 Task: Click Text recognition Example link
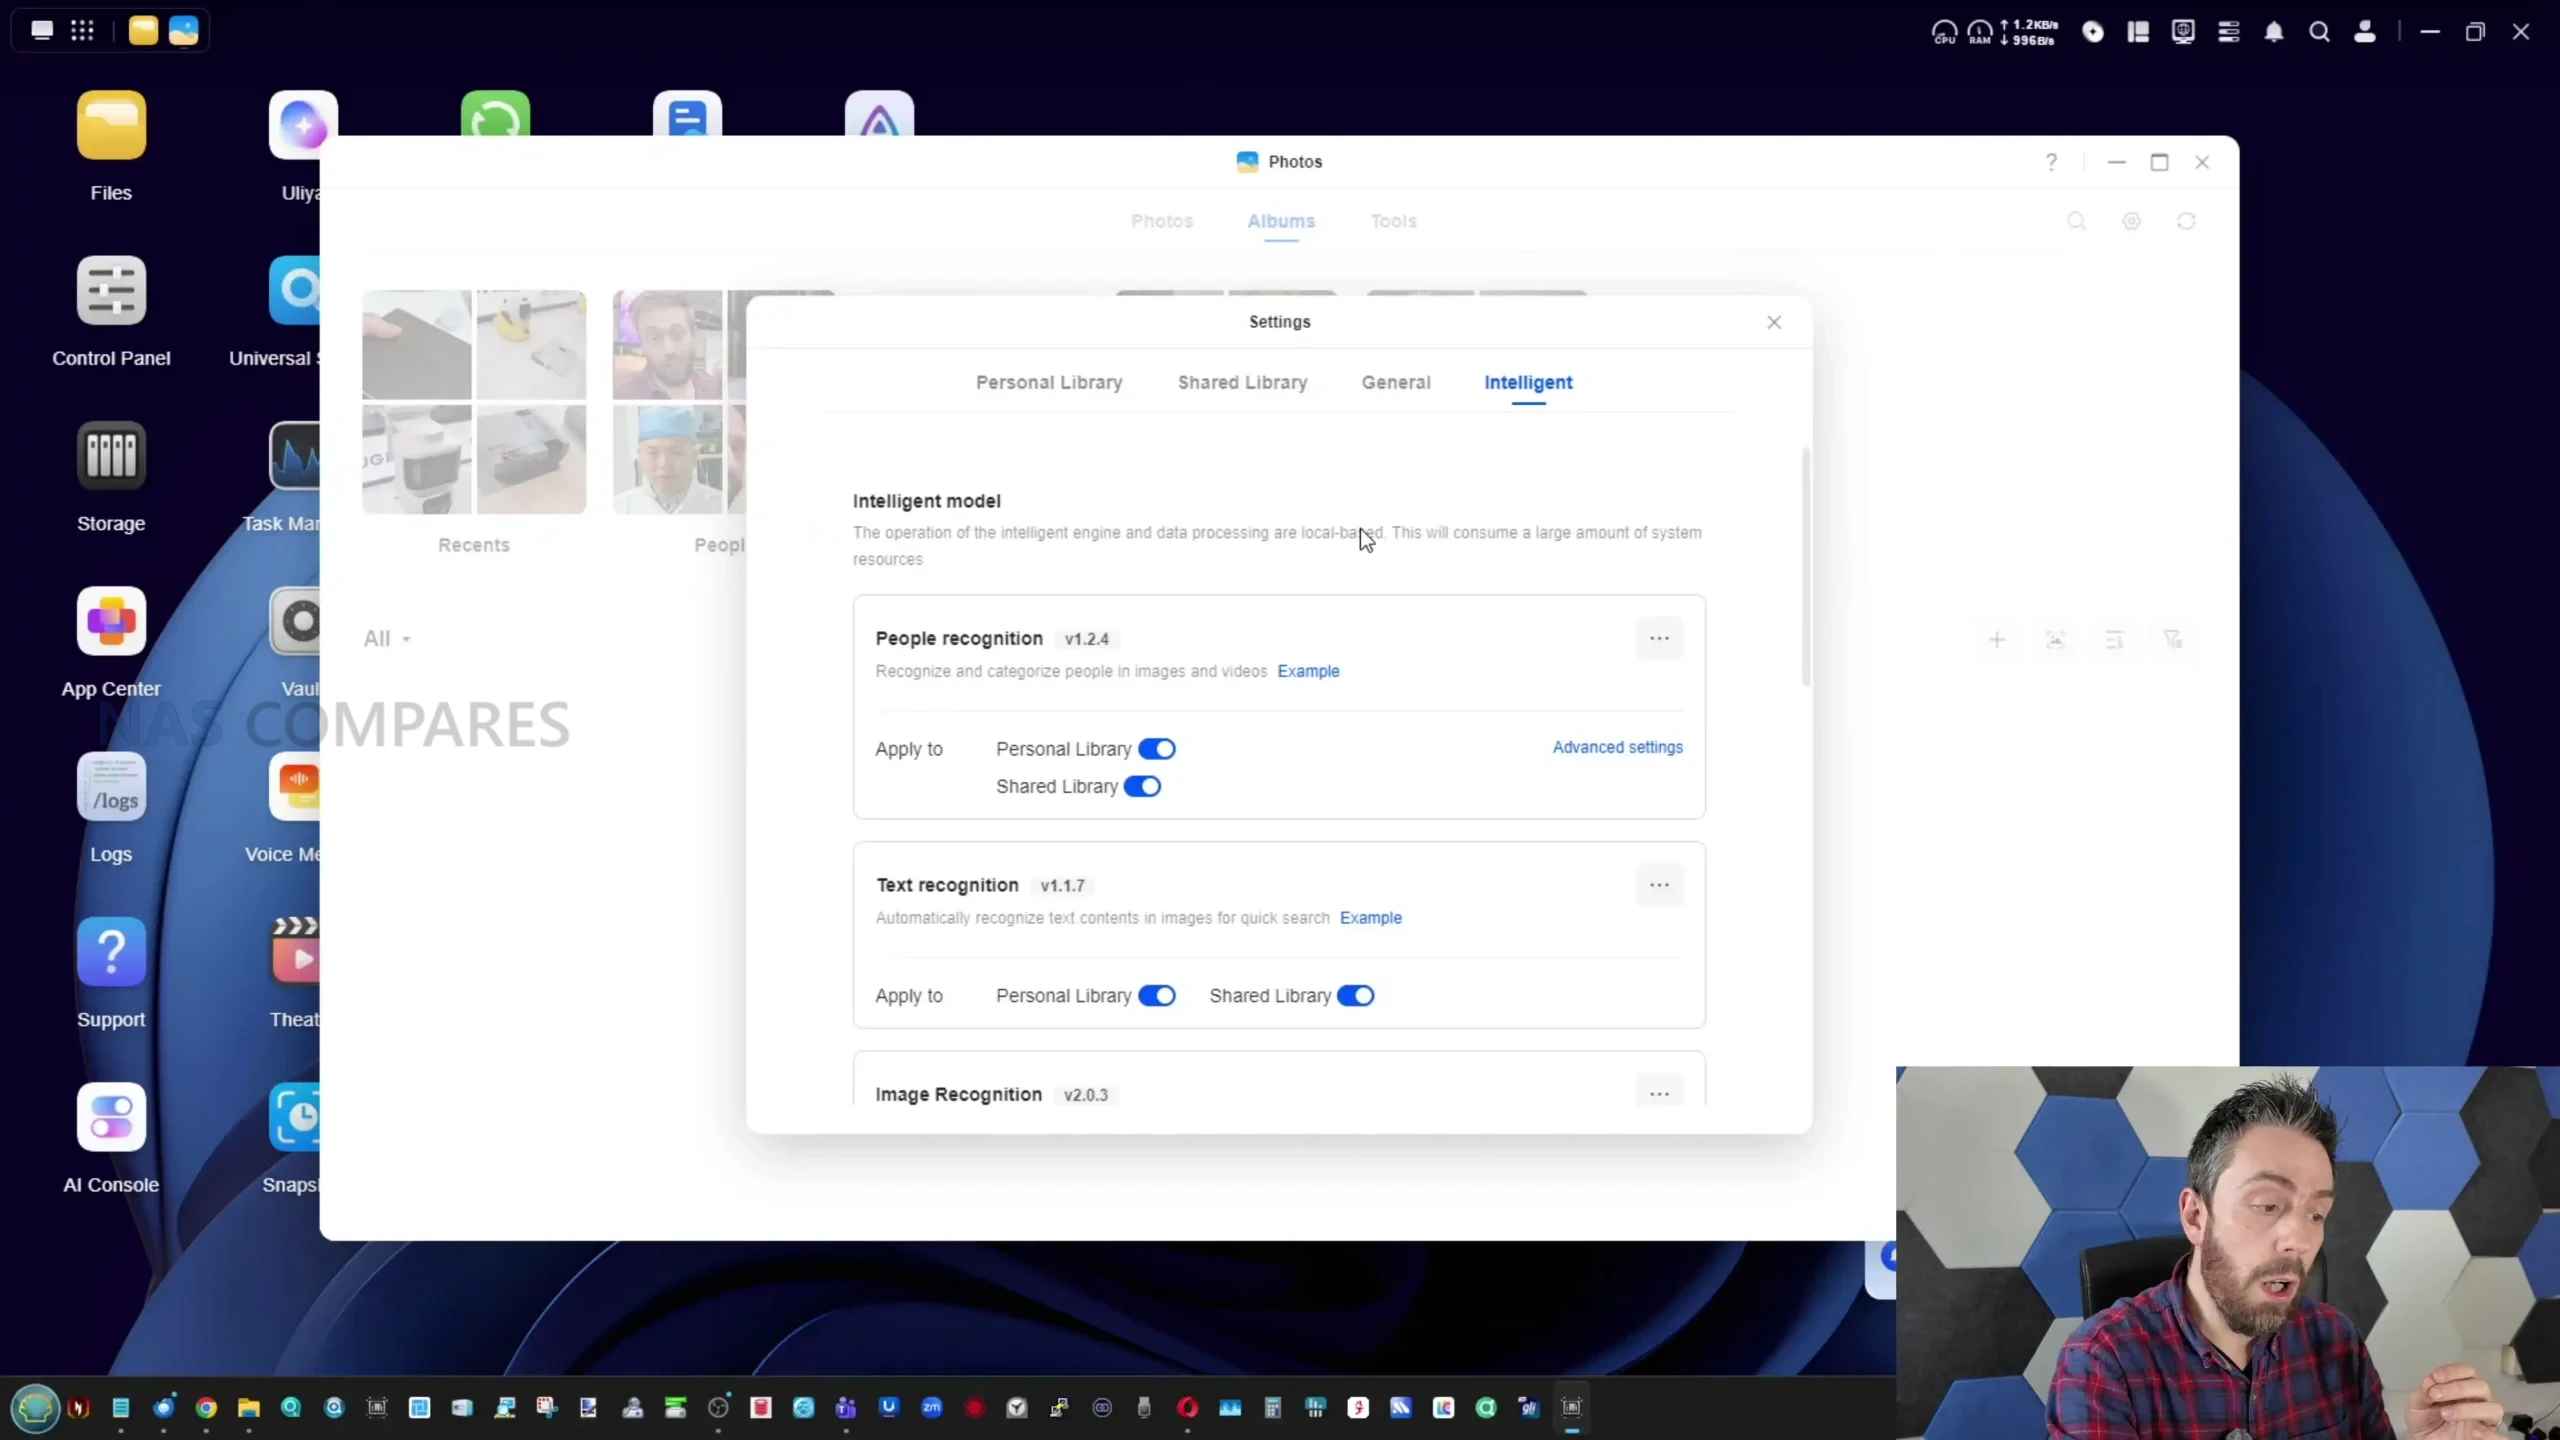[x=1370, y=918]
